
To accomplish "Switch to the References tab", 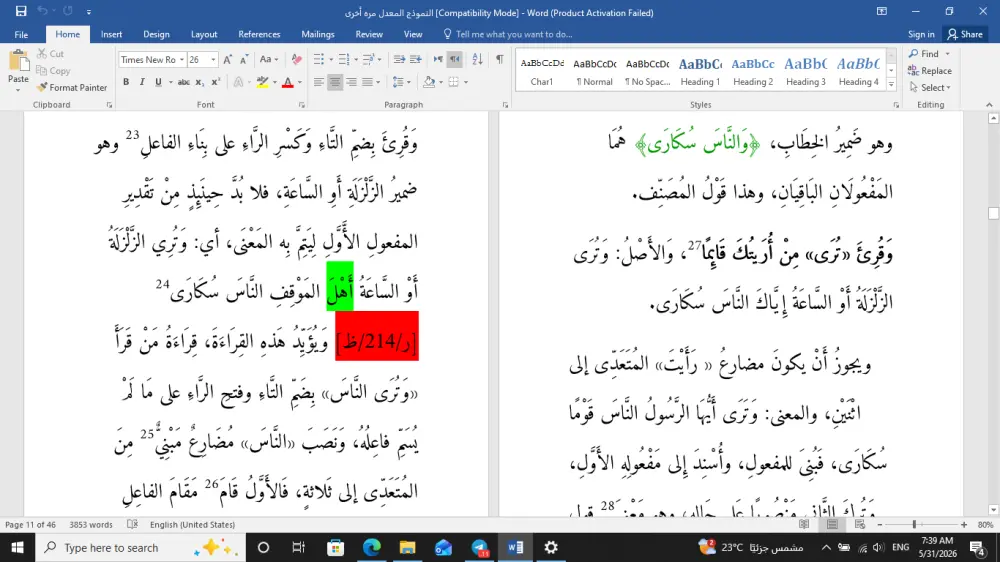I will click(259, 34).
